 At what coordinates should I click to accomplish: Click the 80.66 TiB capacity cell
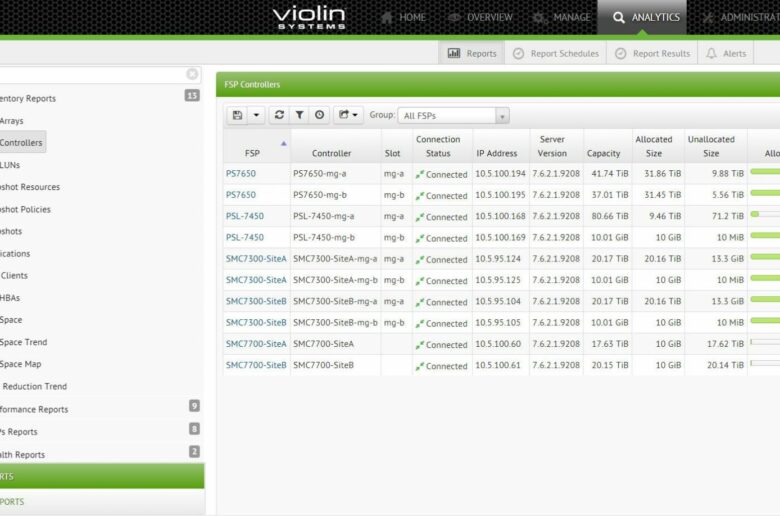610,216
